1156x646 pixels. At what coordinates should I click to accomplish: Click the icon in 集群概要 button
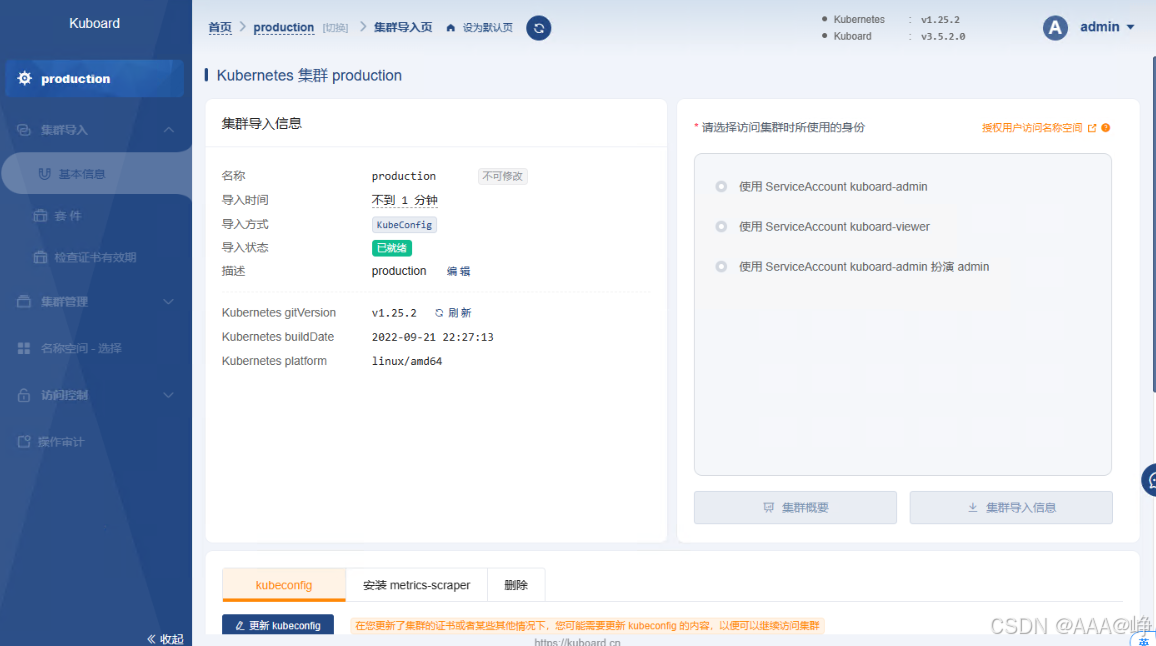point(769,507)
